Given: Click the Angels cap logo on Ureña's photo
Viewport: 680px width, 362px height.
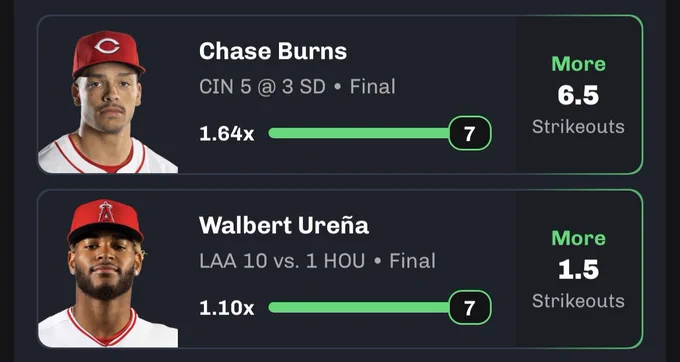Looking at the screenshot, I should pyautogui.click(x=106, y=212).
